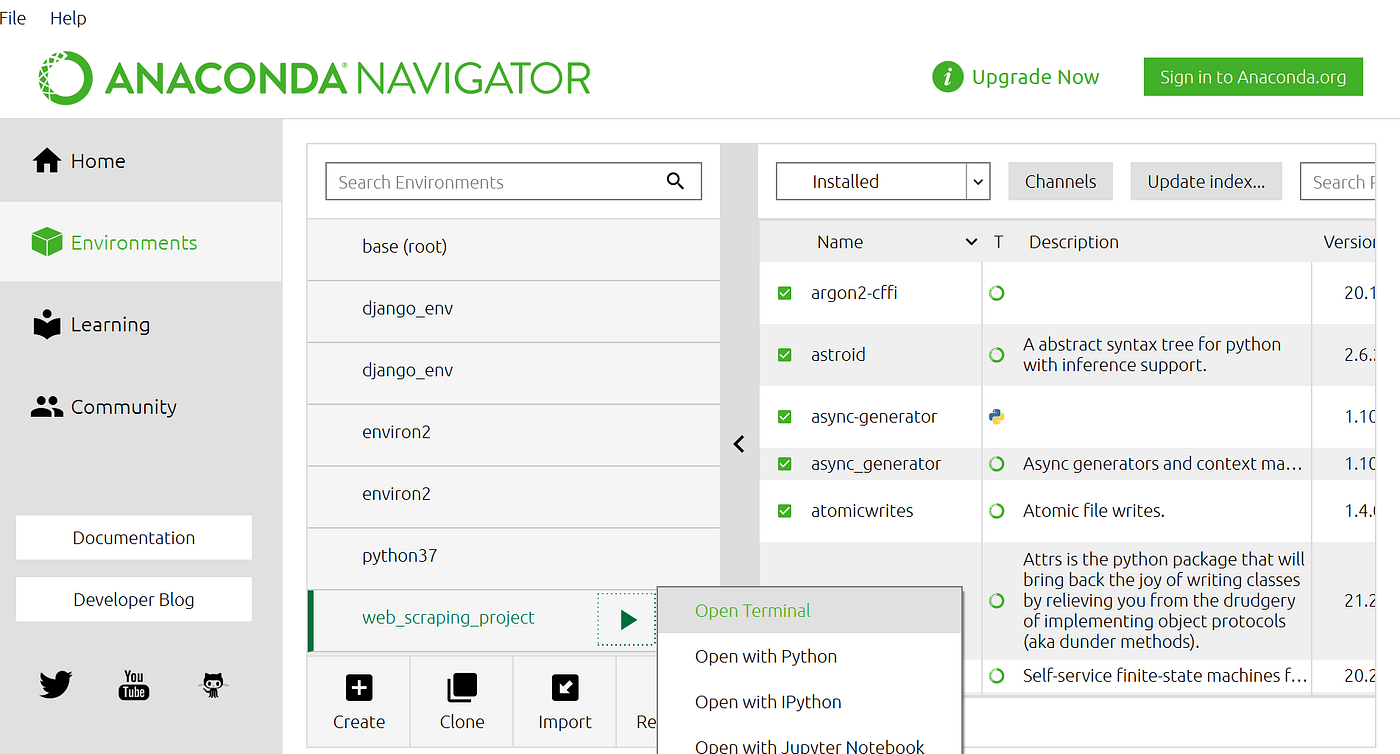1400x754 pixels.
Task: Open the File menu
Action: (x=13, y=17)
